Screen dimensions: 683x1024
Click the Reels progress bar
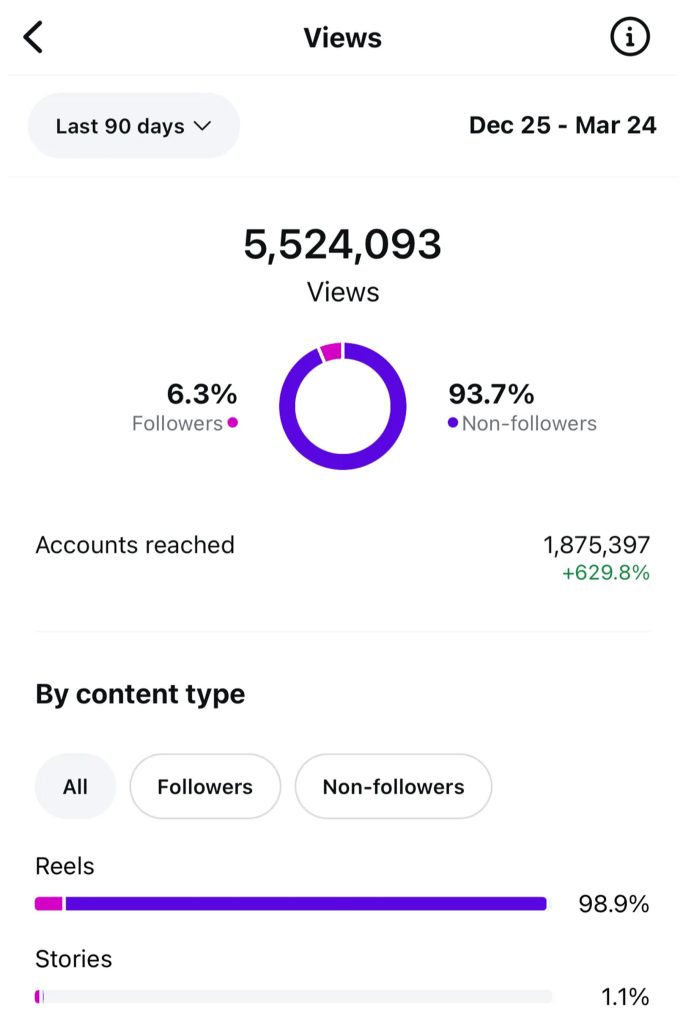tap(290, 903)
